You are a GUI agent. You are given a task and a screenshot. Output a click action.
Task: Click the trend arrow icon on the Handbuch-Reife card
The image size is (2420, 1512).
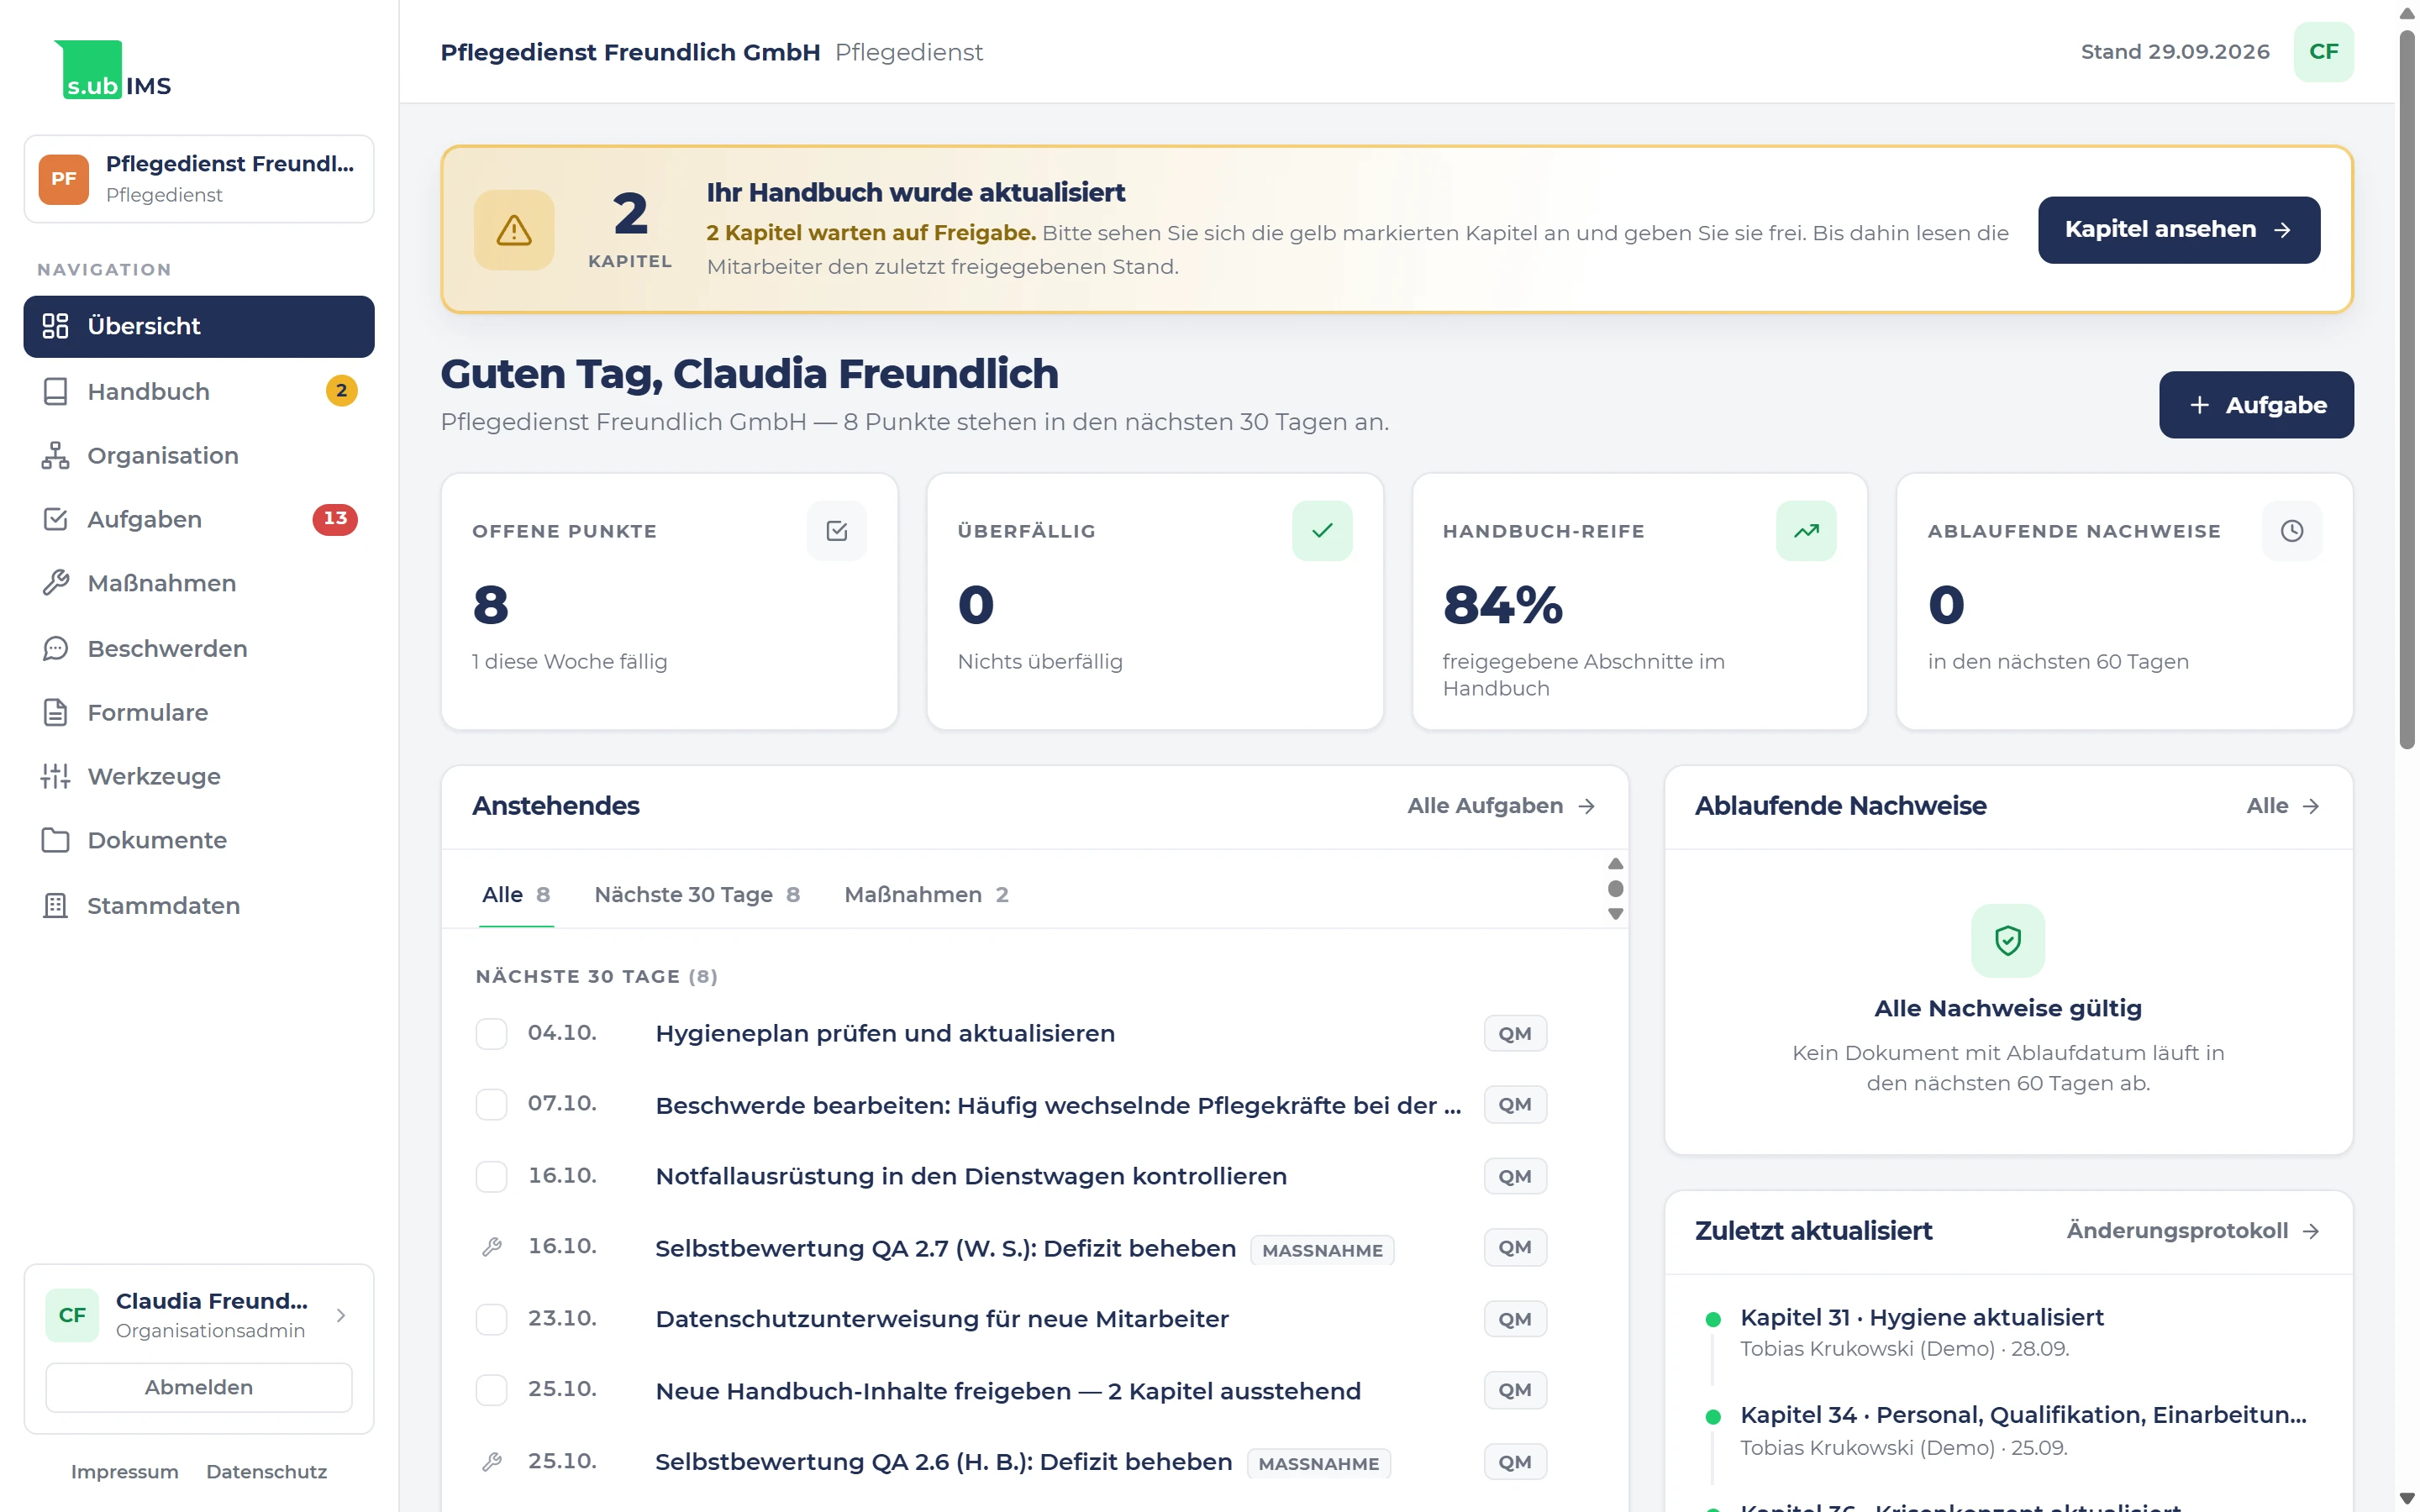pyautogui.click(x=1806, y=531)
